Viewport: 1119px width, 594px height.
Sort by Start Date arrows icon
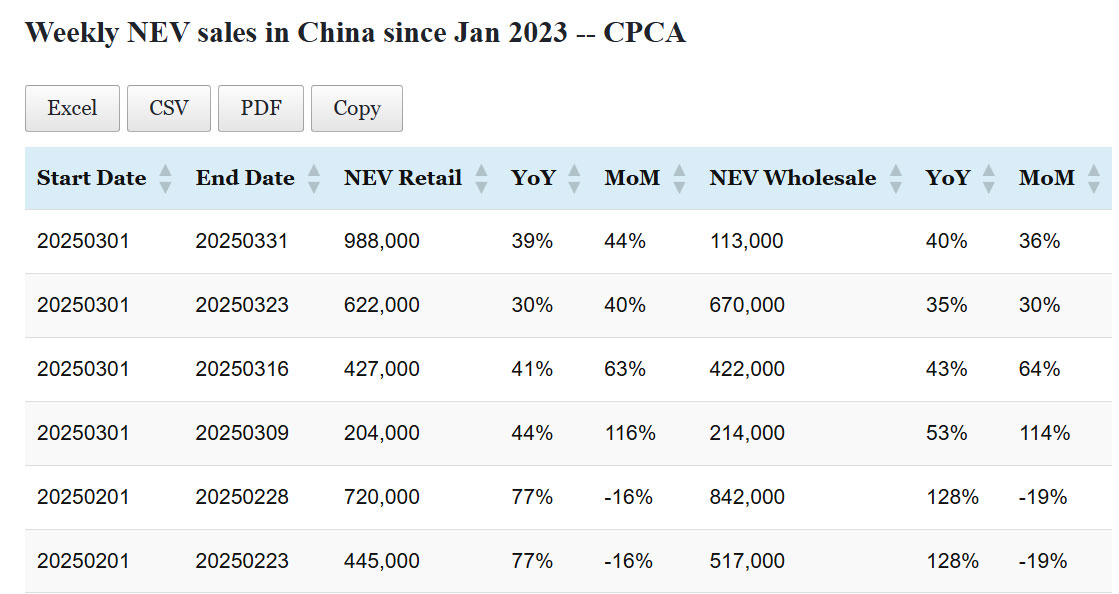[x=166, y=179]
